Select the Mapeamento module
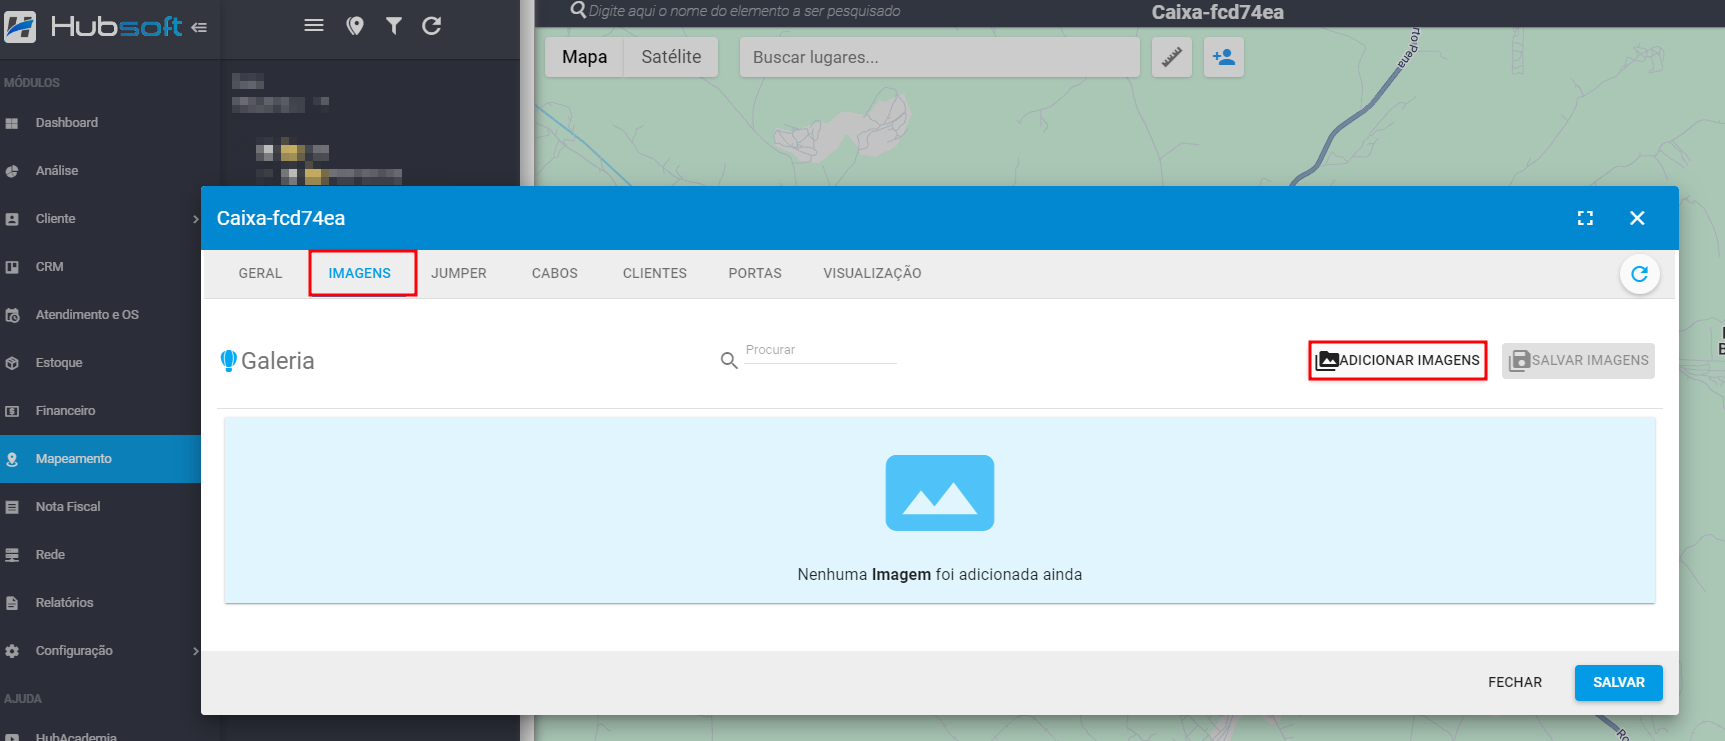 [100, 459]
